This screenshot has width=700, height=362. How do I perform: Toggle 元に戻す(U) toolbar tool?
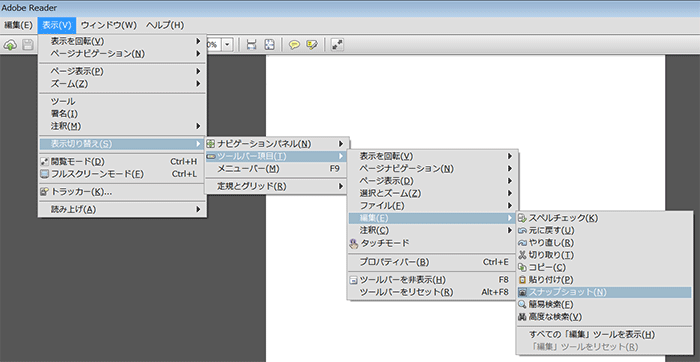604,231
